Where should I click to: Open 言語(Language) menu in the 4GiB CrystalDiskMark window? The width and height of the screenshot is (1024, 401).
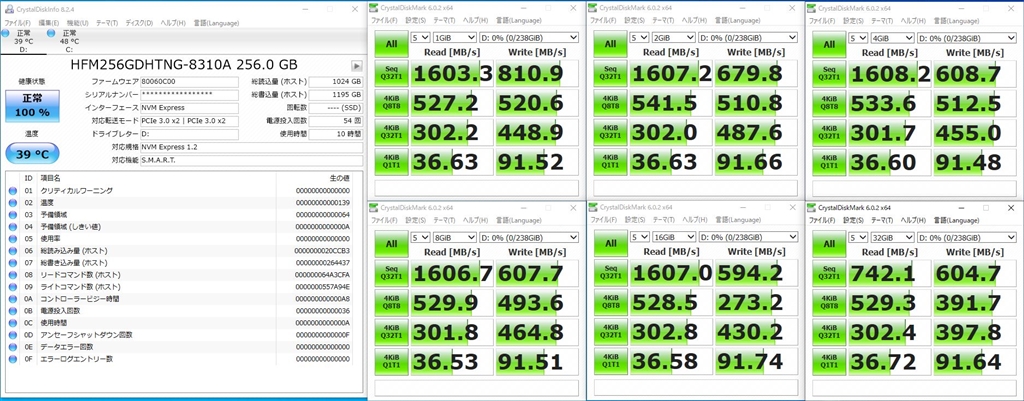coord(955,20)
